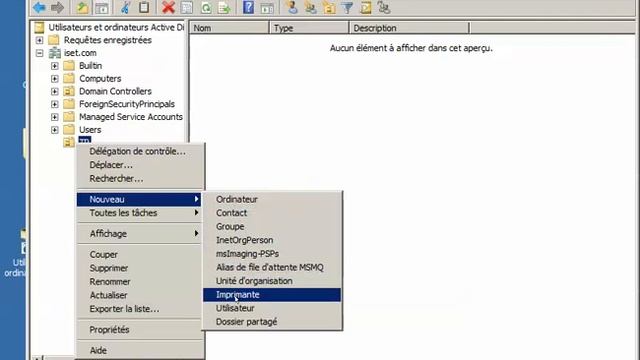
Task: Toggle the console tree show/hide icon
Action: [102, 7]
